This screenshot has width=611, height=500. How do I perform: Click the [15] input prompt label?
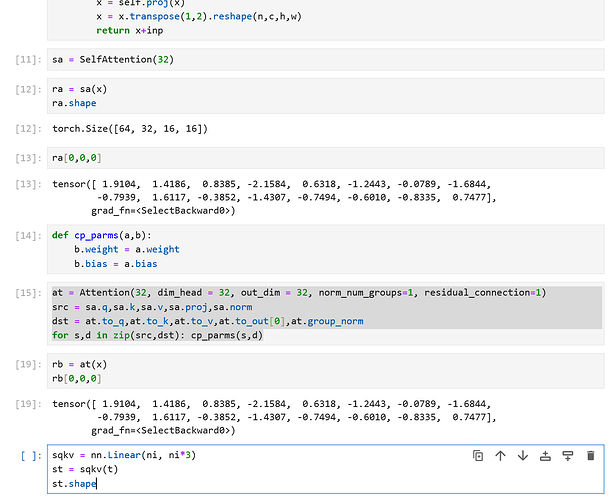click(x=28, y=293)
